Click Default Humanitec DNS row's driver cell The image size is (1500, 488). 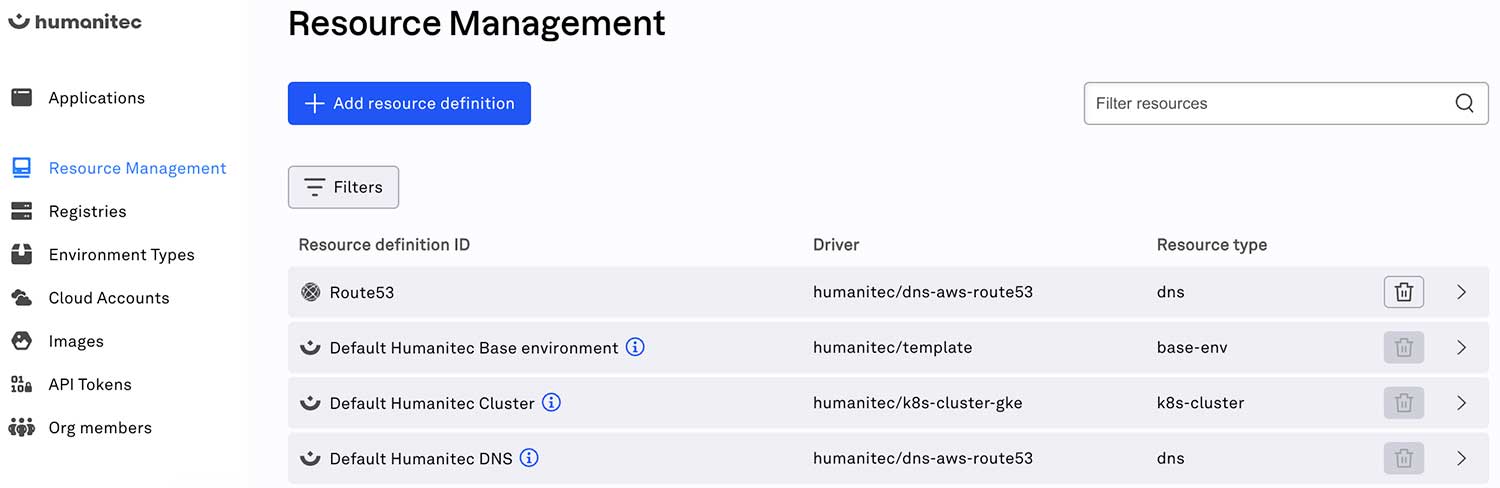(x=923, y=458)
